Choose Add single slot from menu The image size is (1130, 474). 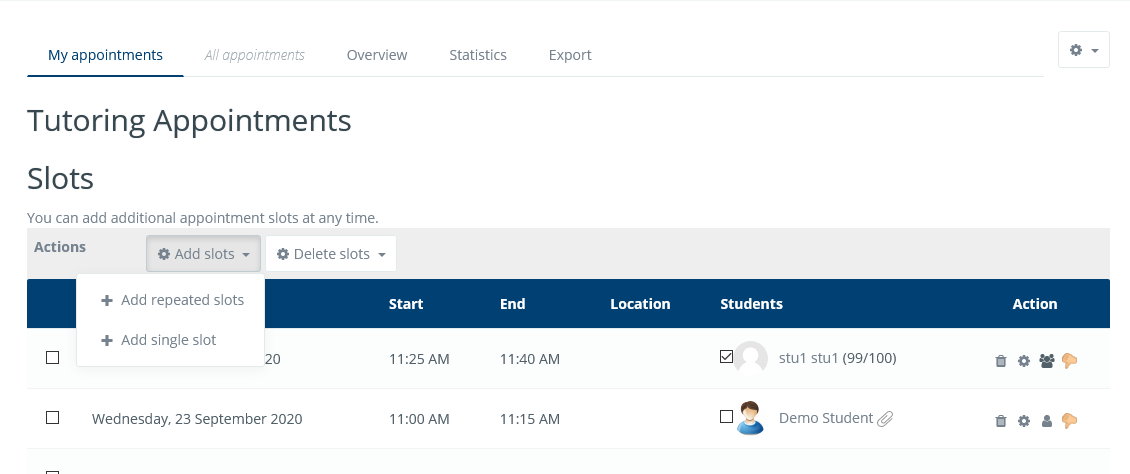(x=168, y=340)
